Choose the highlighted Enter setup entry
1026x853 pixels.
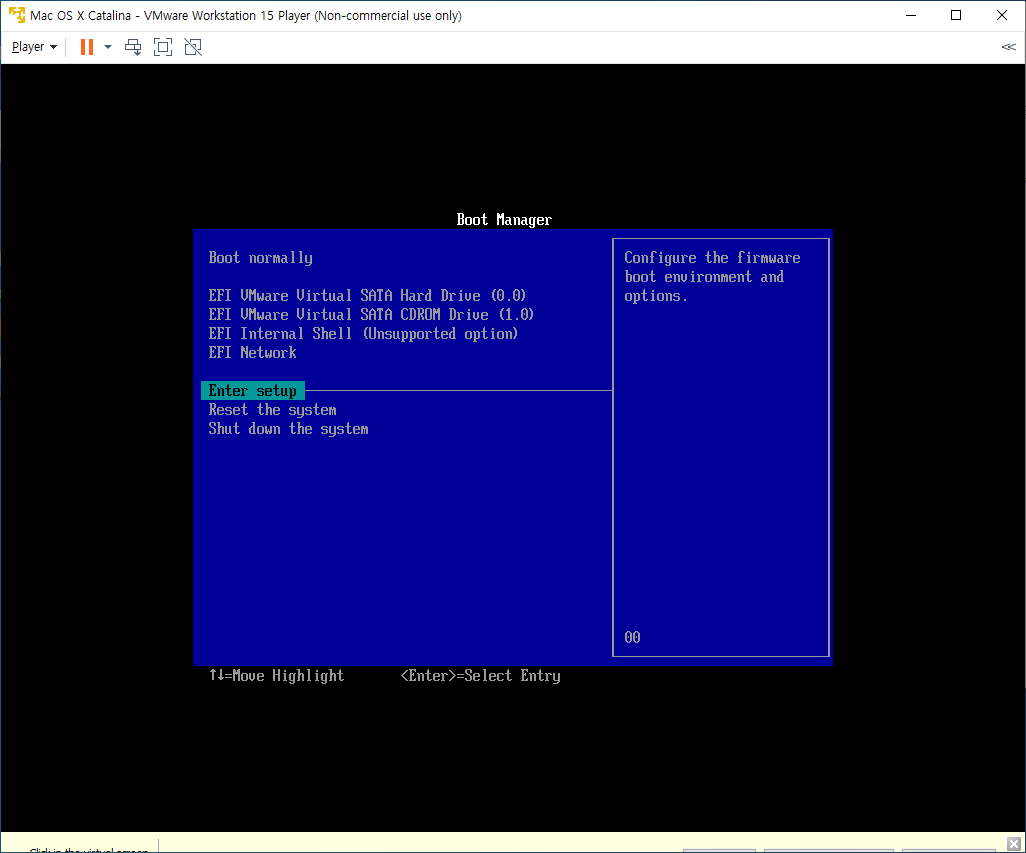[253, 391]
